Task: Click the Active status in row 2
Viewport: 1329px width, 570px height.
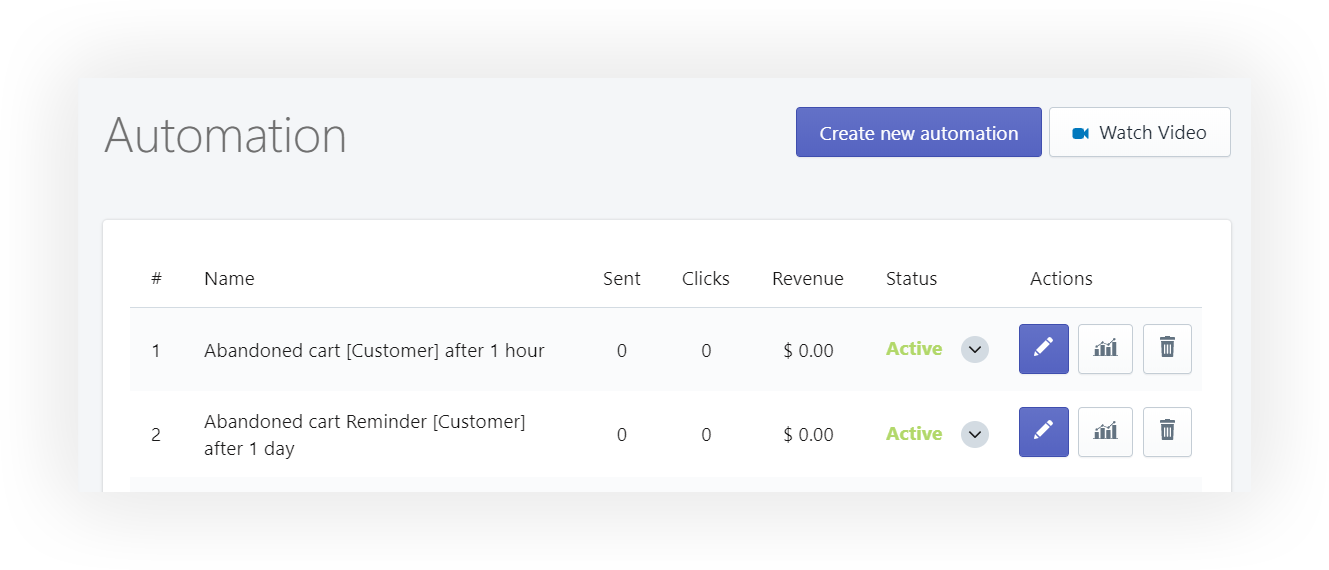Action: (x=914, y=434)
